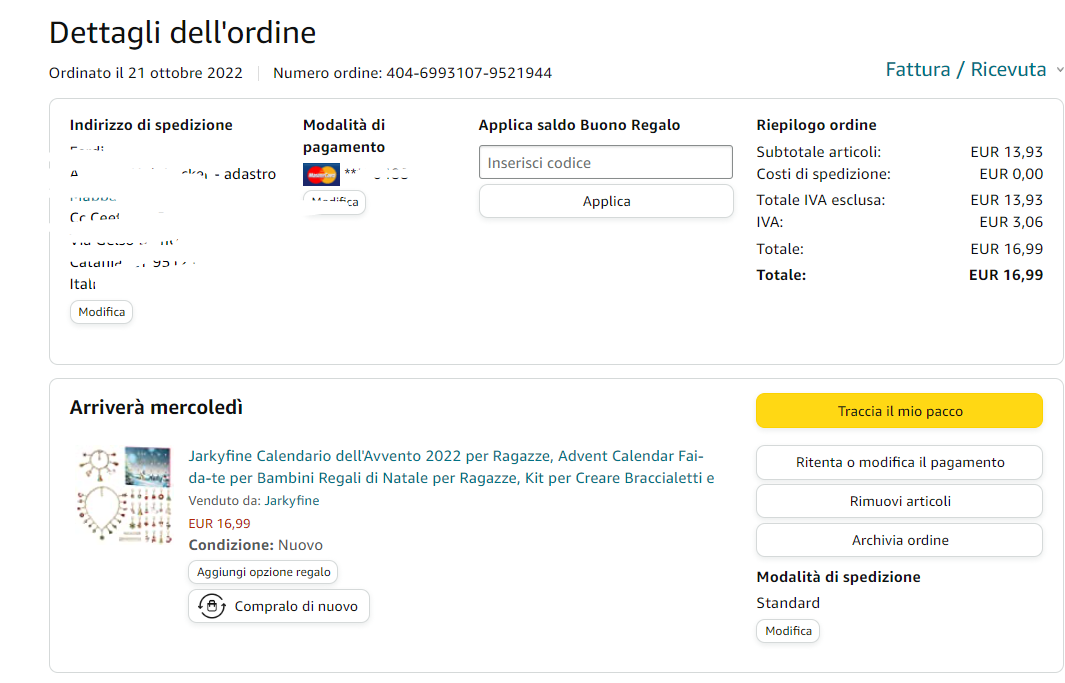Expand the Fattura / Ricevuta chevron arrow
1065x683 pixels.
click(1060, 70)
